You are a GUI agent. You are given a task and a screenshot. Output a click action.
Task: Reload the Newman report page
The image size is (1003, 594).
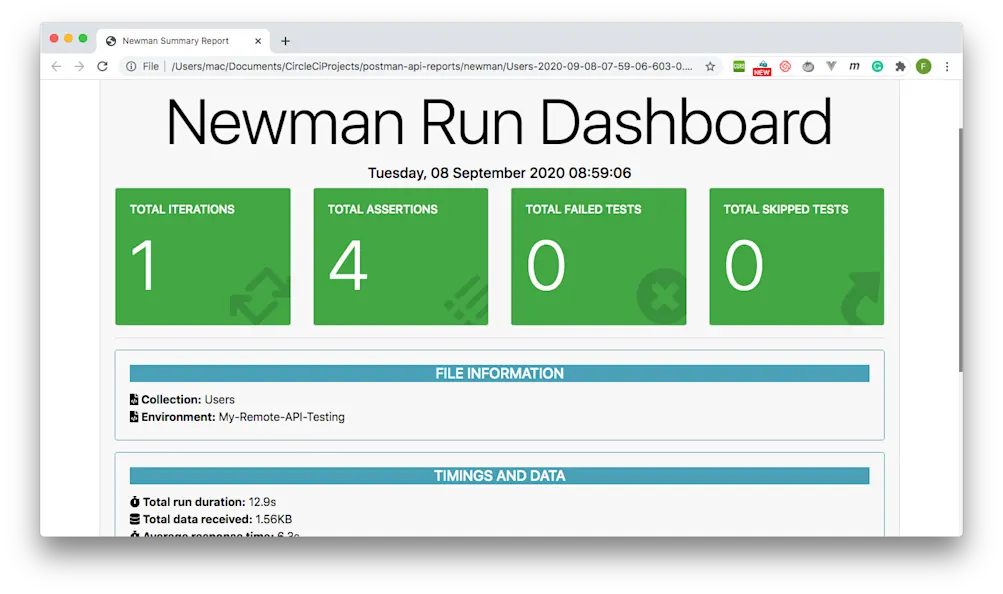pos(102,66)
